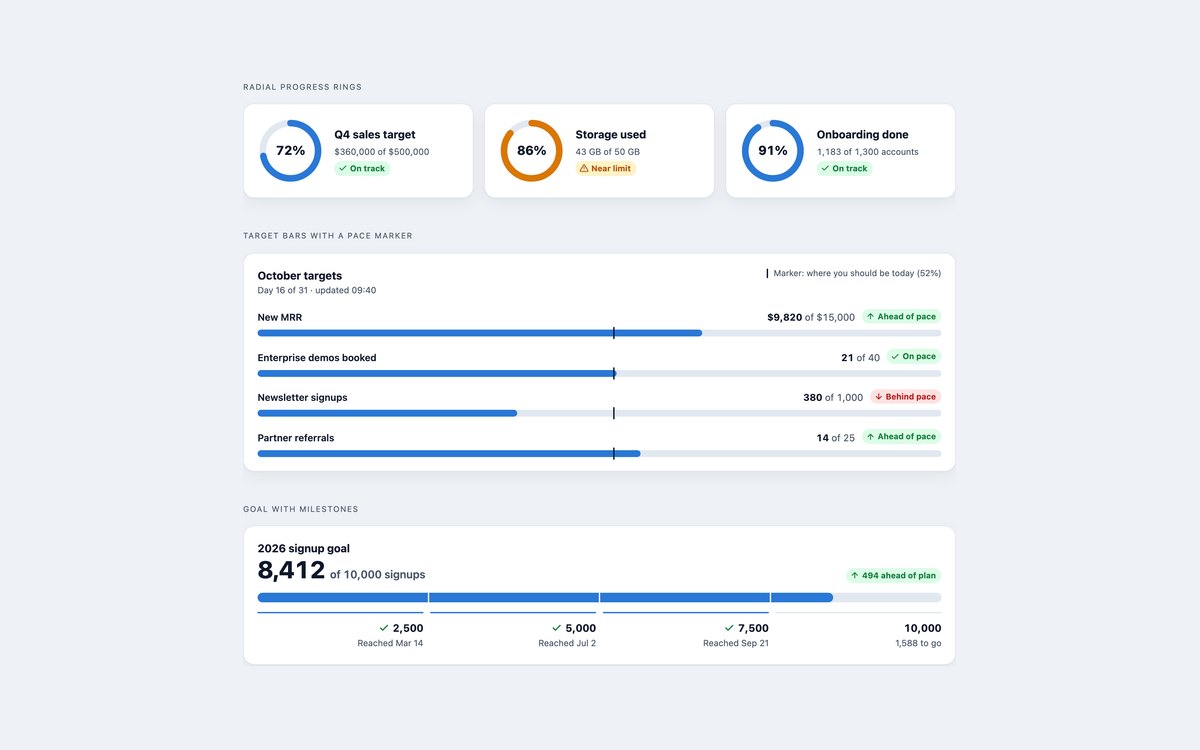Viewport: 1200px width, 750px height.
Task: Click the New MRR progress bar
Action: [599, 333]
